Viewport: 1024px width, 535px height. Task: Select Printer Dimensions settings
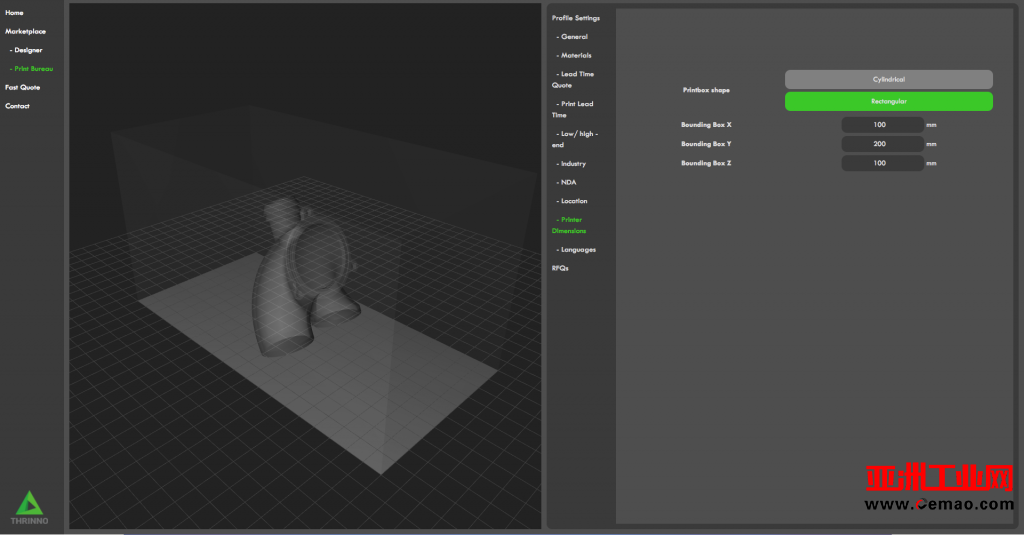(569, 225)
